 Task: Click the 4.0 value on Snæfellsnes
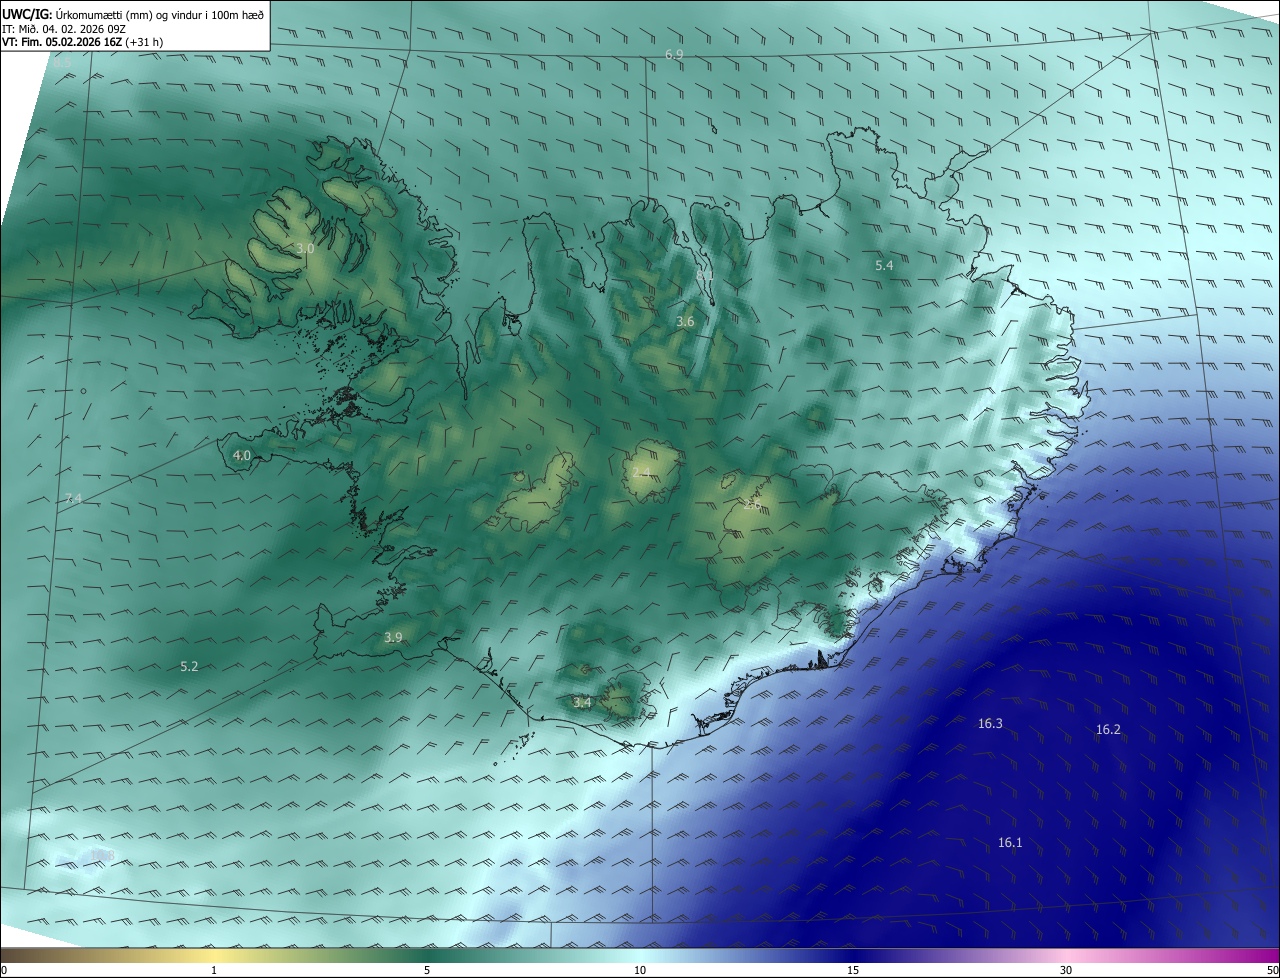241,455
